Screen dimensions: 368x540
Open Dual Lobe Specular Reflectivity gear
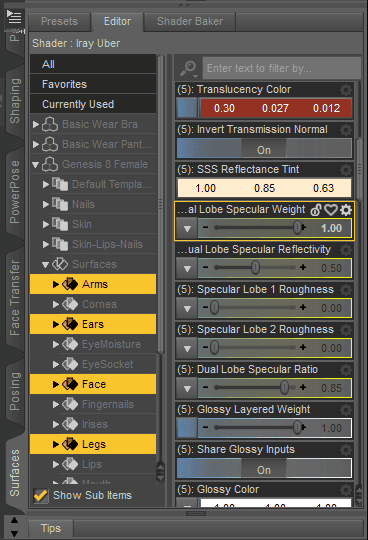point(346,250)
